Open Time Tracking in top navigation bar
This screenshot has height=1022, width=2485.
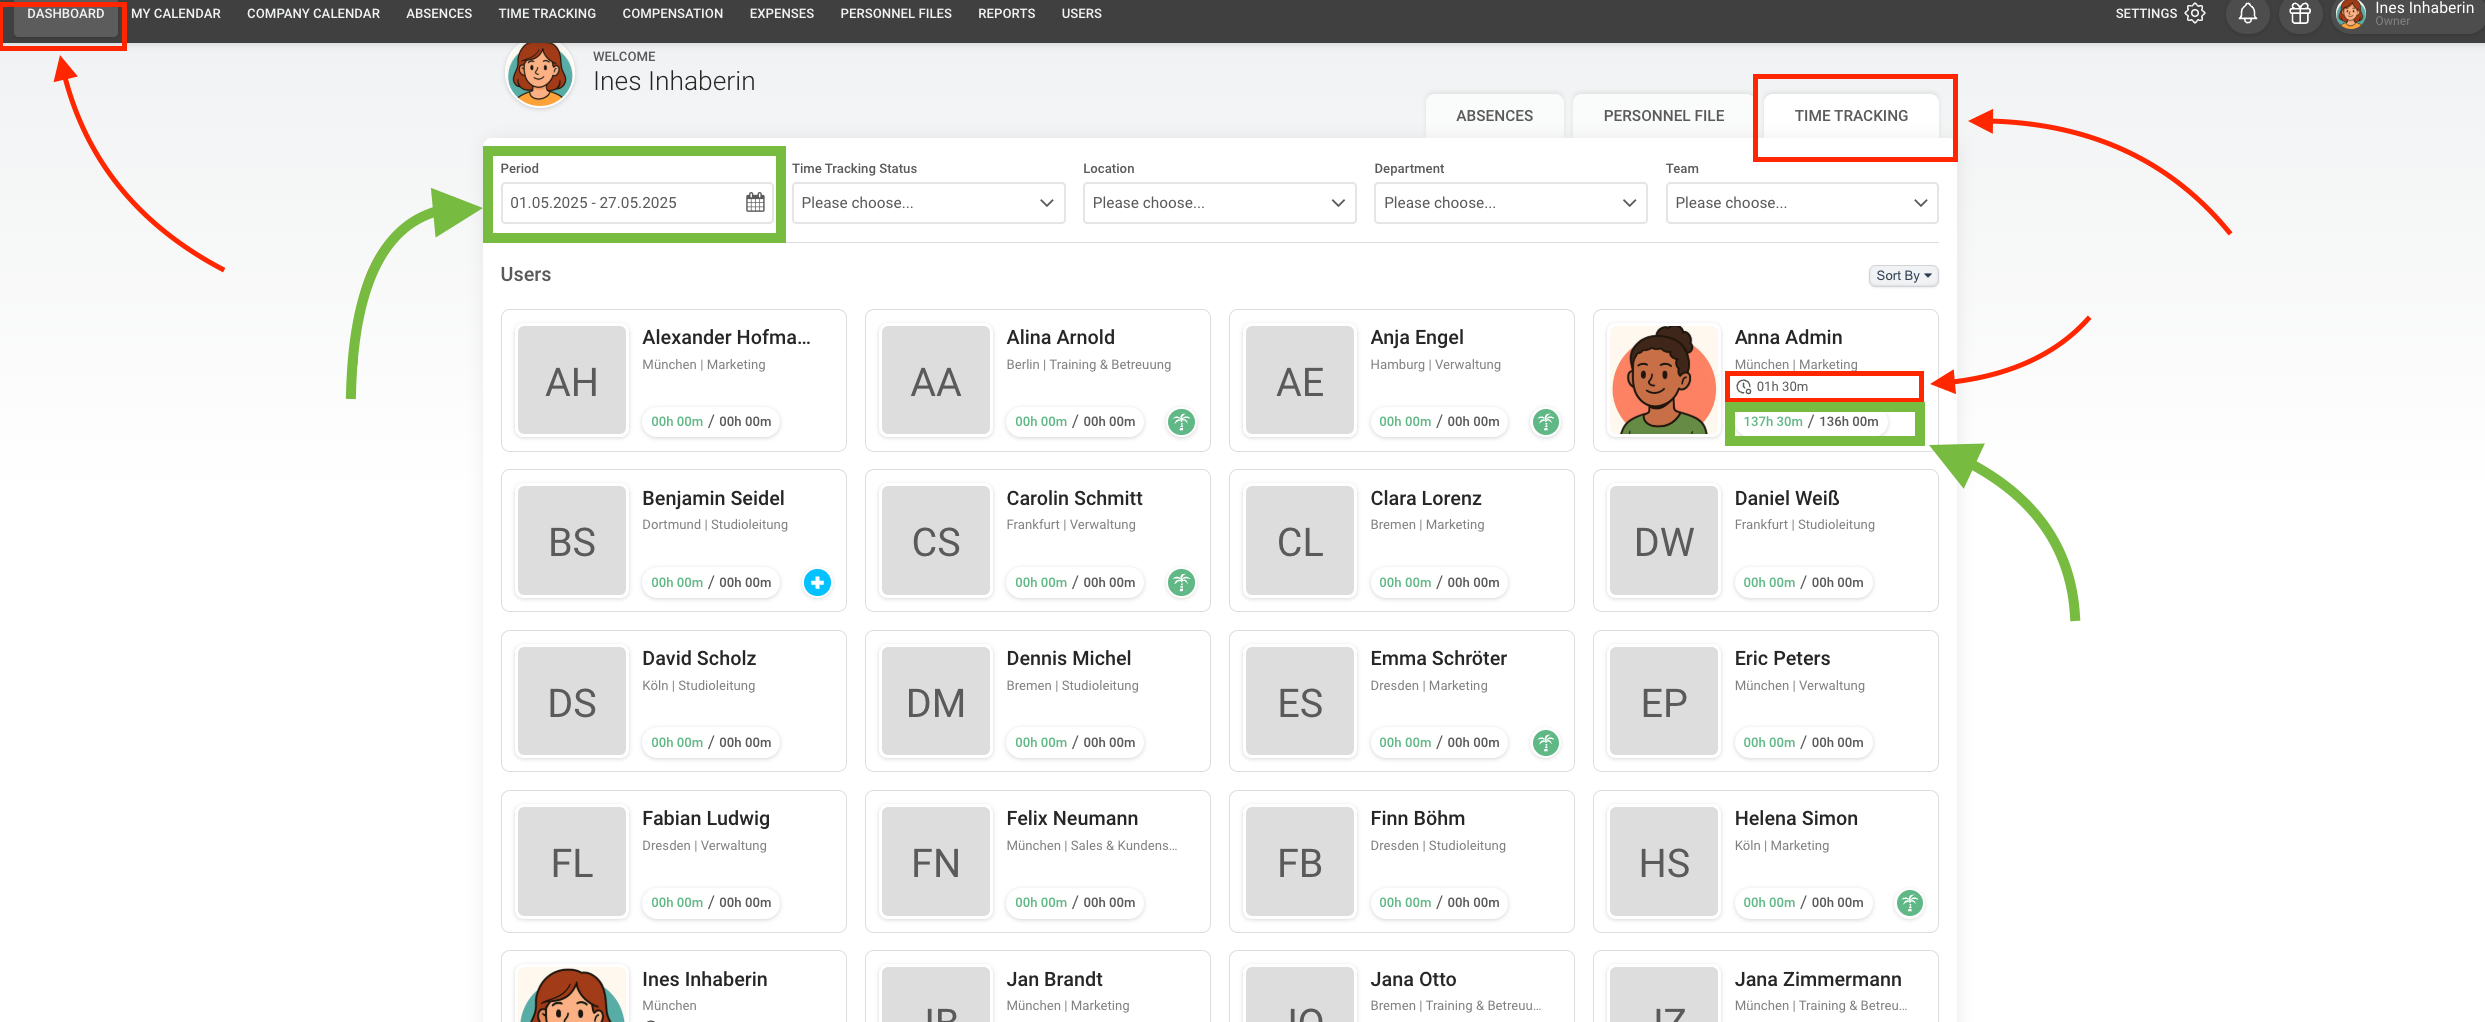(547, 14)
